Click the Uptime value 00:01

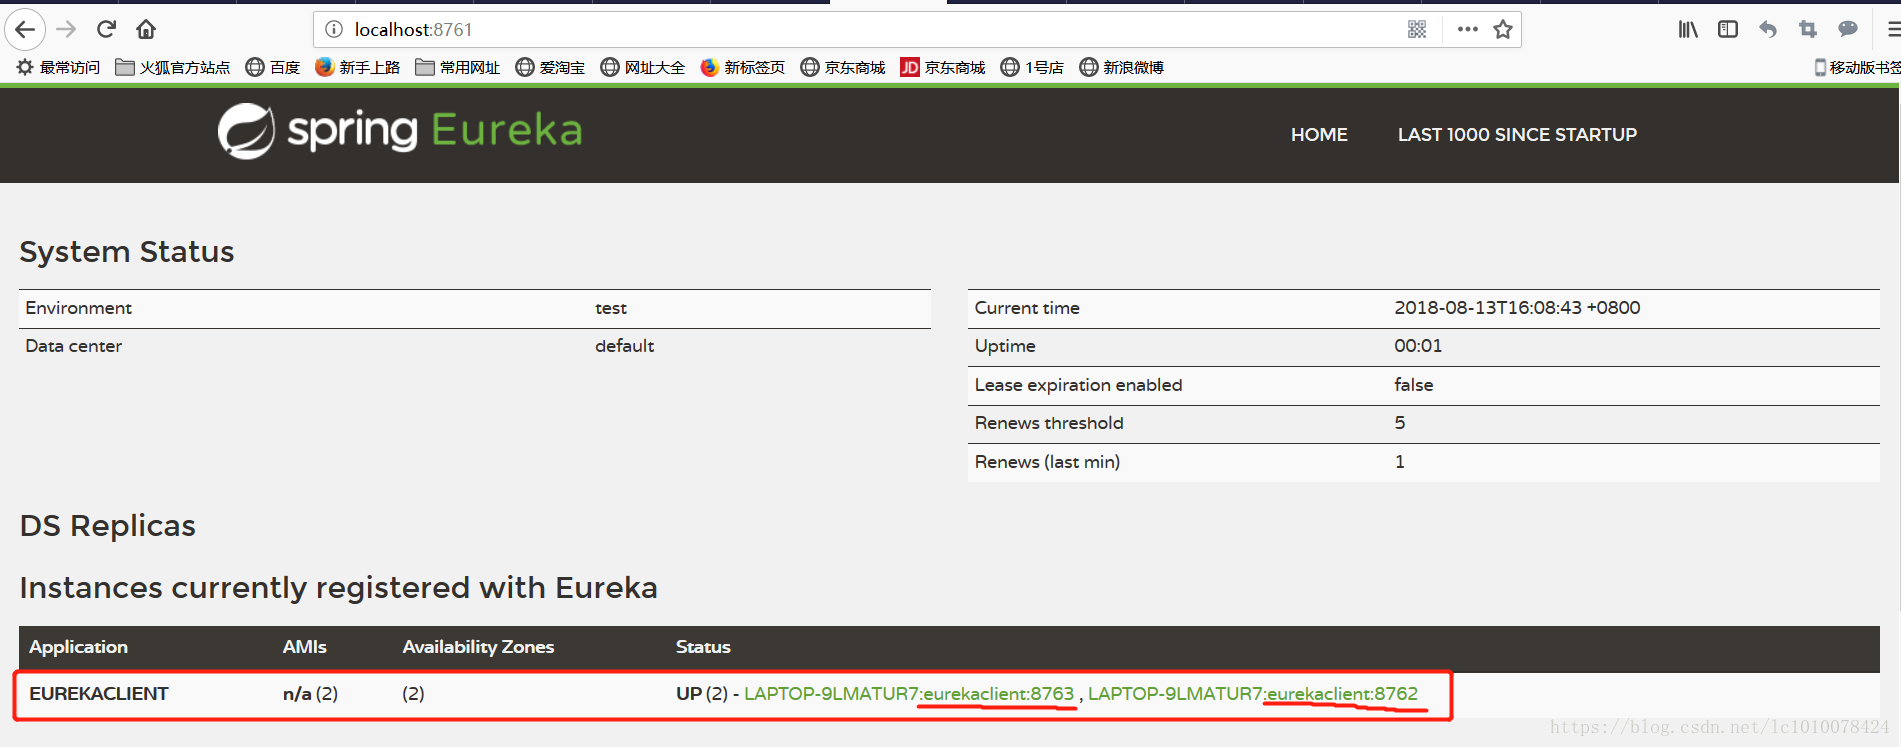(x=1418, y=346)
